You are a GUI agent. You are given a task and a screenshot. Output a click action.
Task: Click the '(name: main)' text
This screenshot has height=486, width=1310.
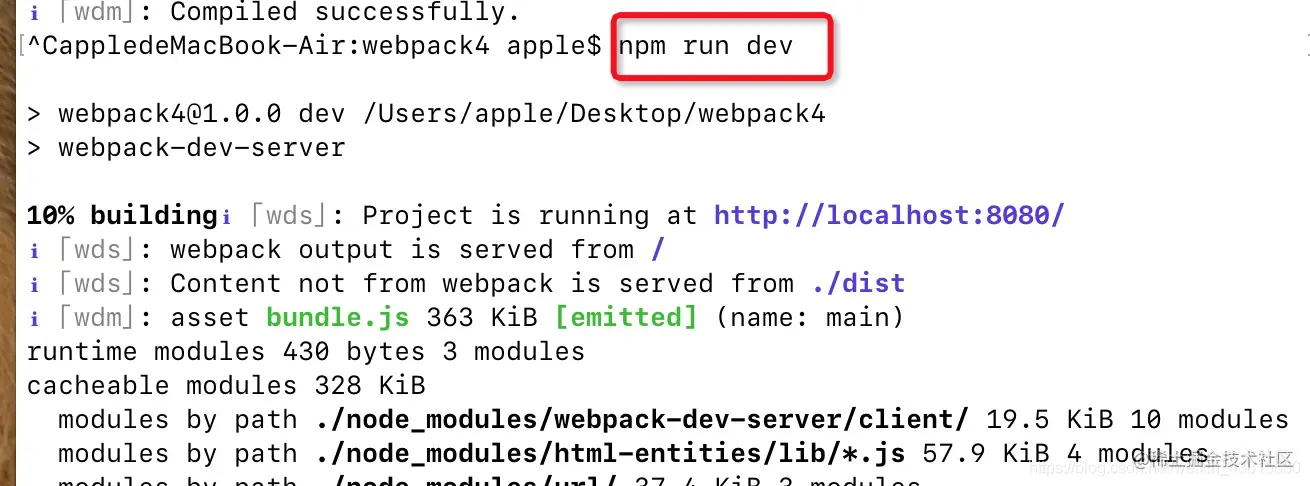(809, 317)
